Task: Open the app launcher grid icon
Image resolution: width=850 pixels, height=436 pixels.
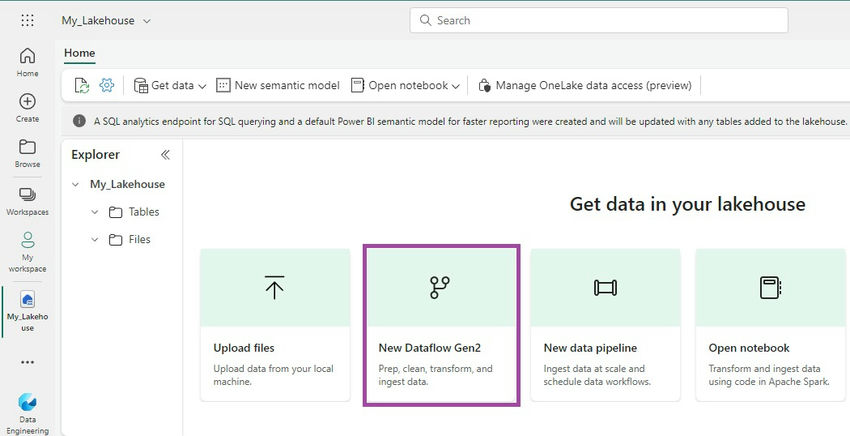Action: (x=27, y=21)
